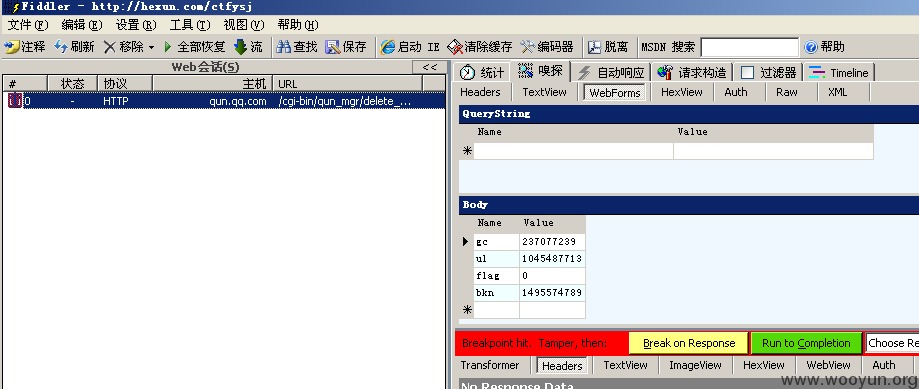The image size is (919, 389).
Task: Select the response ImageView tab
Action: (695, 365)
